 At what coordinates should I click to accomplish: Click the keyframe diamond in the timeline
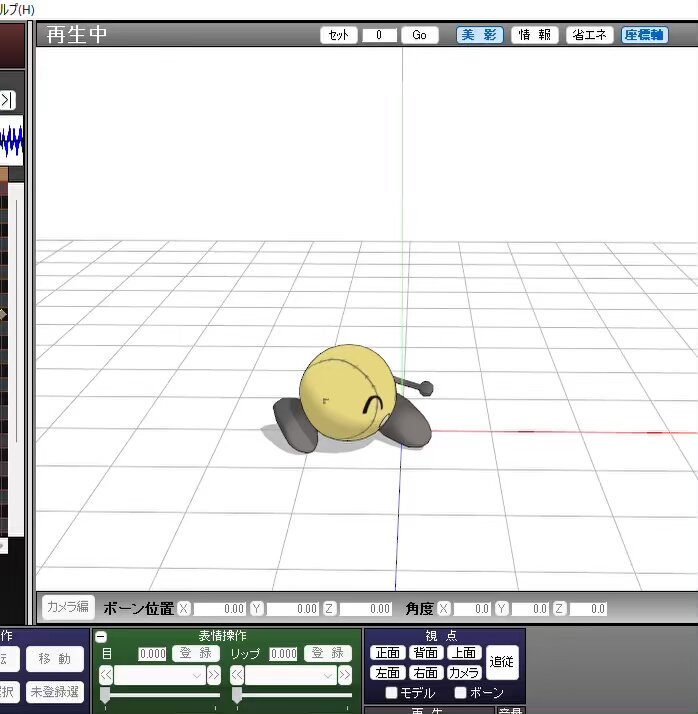pyautogui.click(x=3, y=314)
